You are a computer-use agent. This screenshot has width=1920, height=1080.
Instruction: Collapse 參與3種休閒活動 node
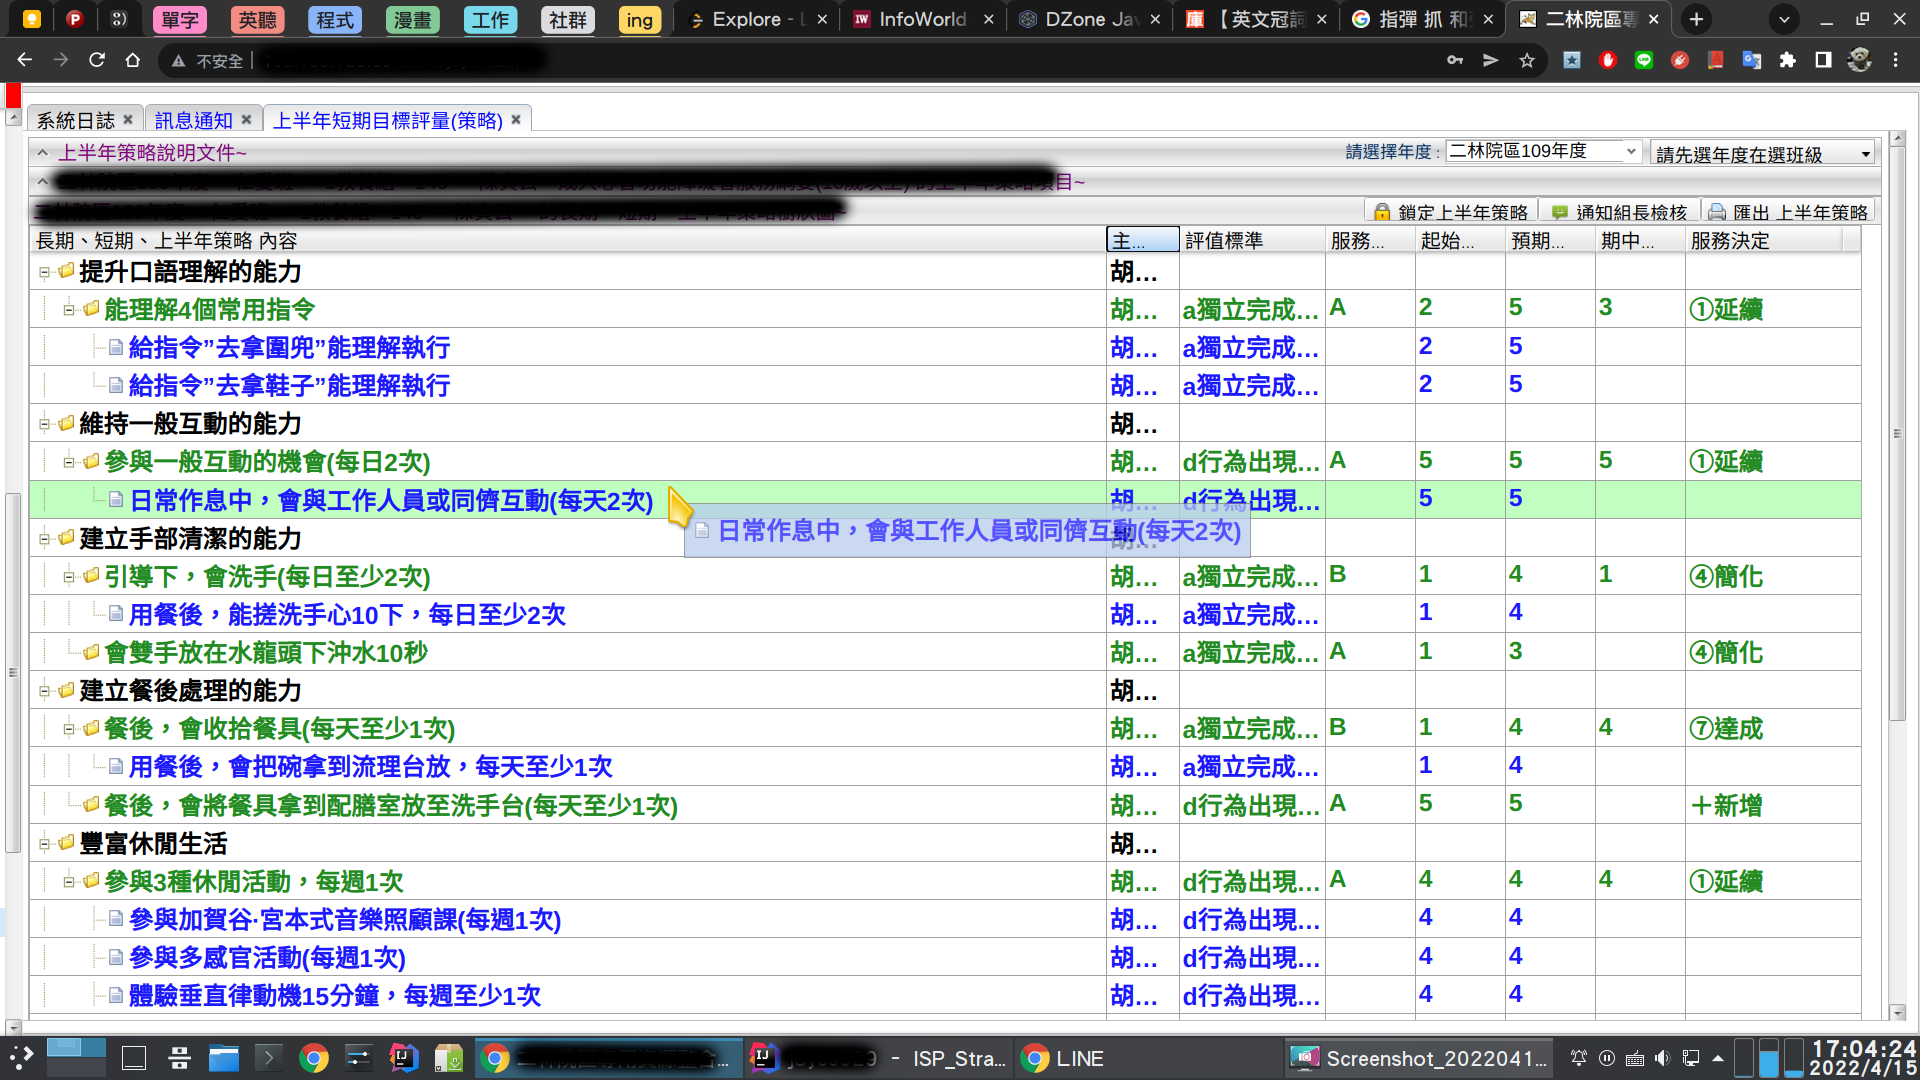click(68, 882)
